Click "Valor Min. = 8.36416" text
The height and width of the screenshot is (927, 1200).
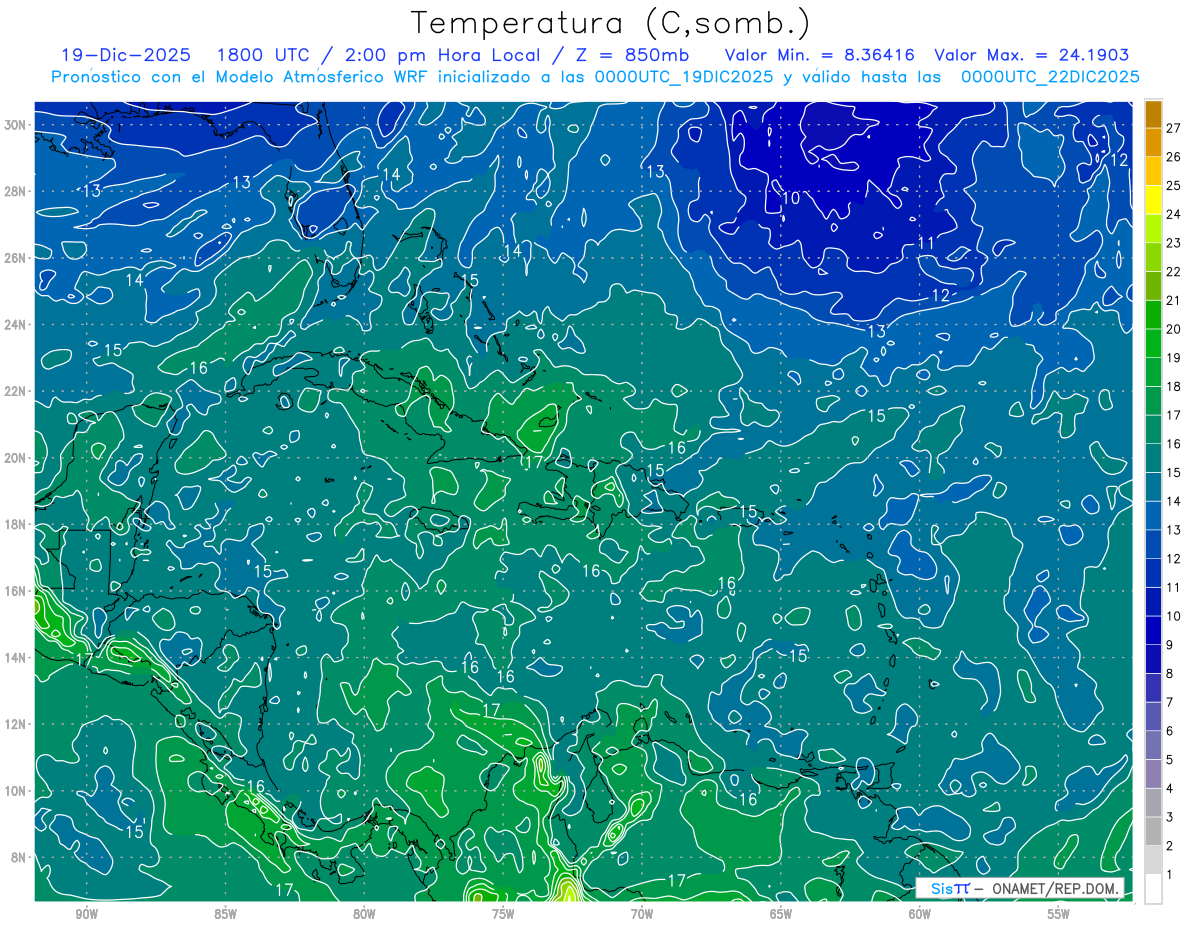pyautogui.click(x=819, y=55)
